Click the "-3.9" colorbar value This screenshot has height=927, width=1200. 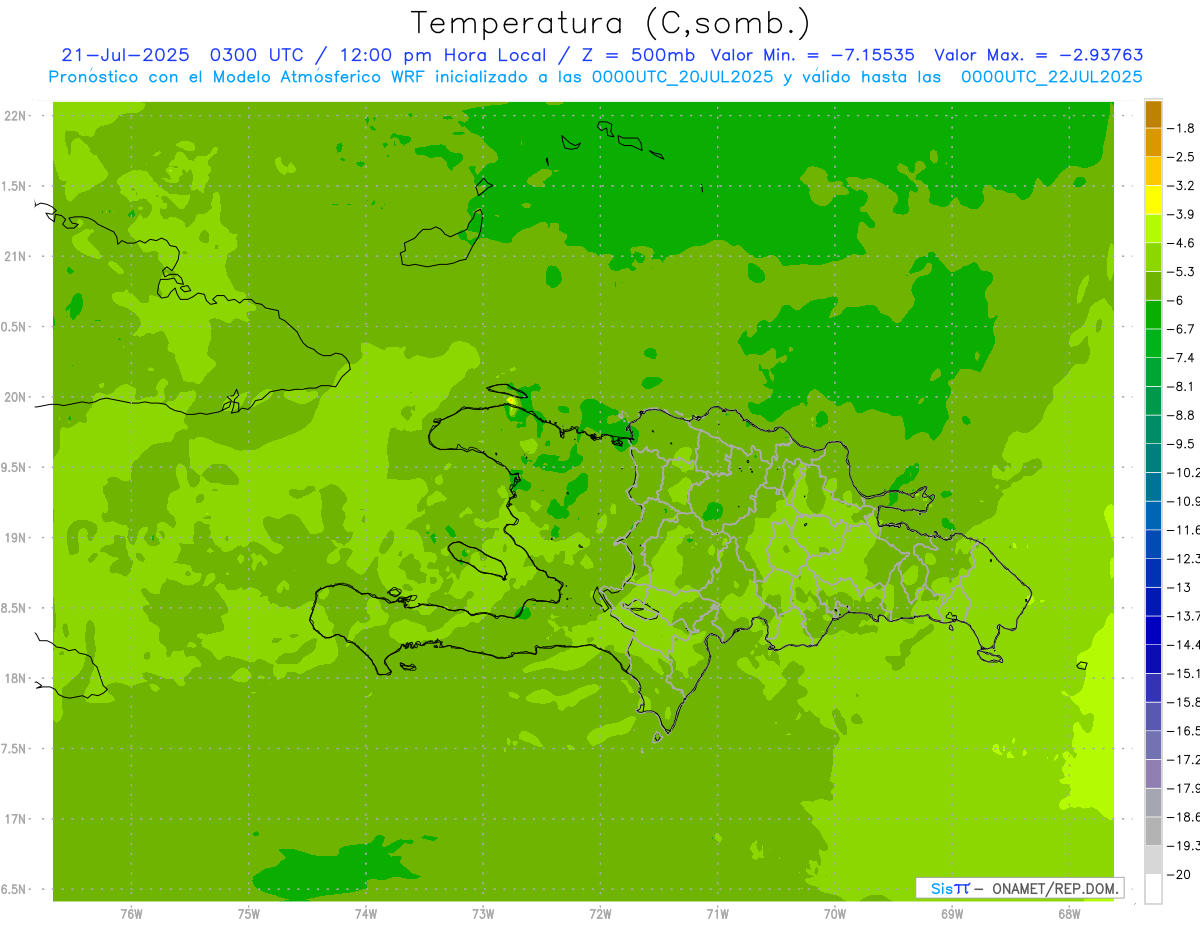click(1182, 214)
